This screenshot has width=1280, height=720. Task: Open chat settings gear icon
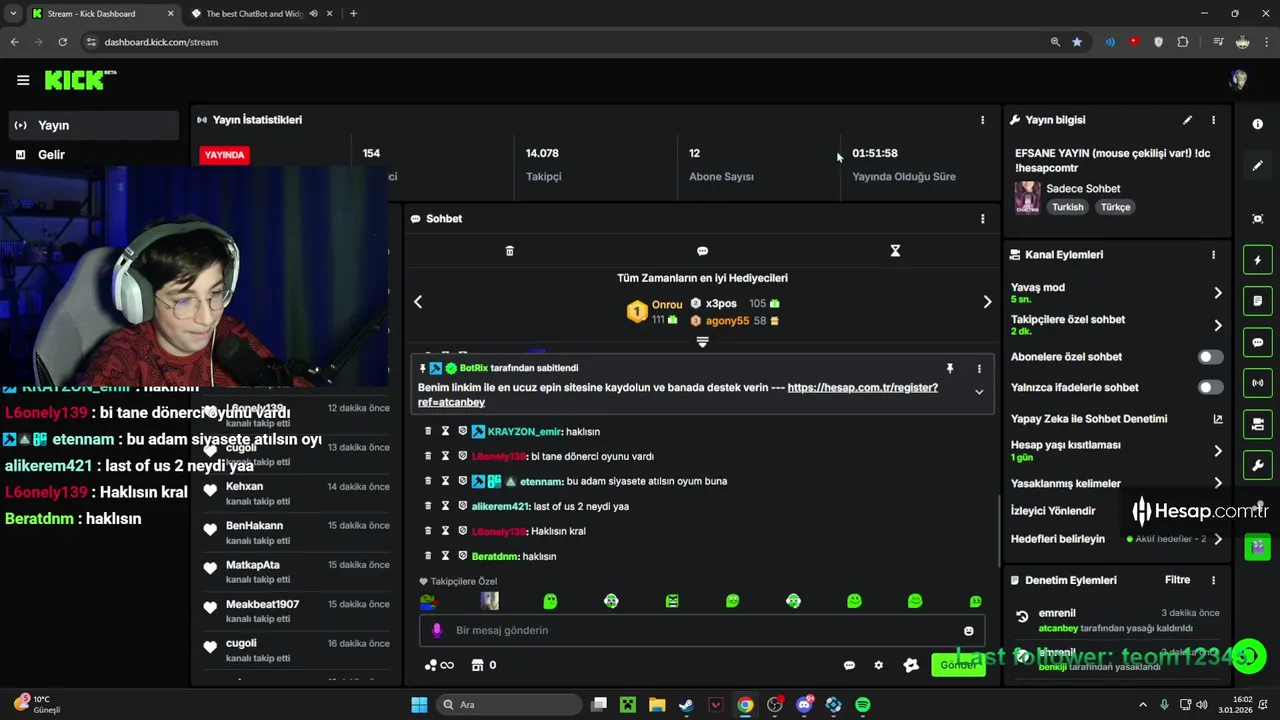879,665
